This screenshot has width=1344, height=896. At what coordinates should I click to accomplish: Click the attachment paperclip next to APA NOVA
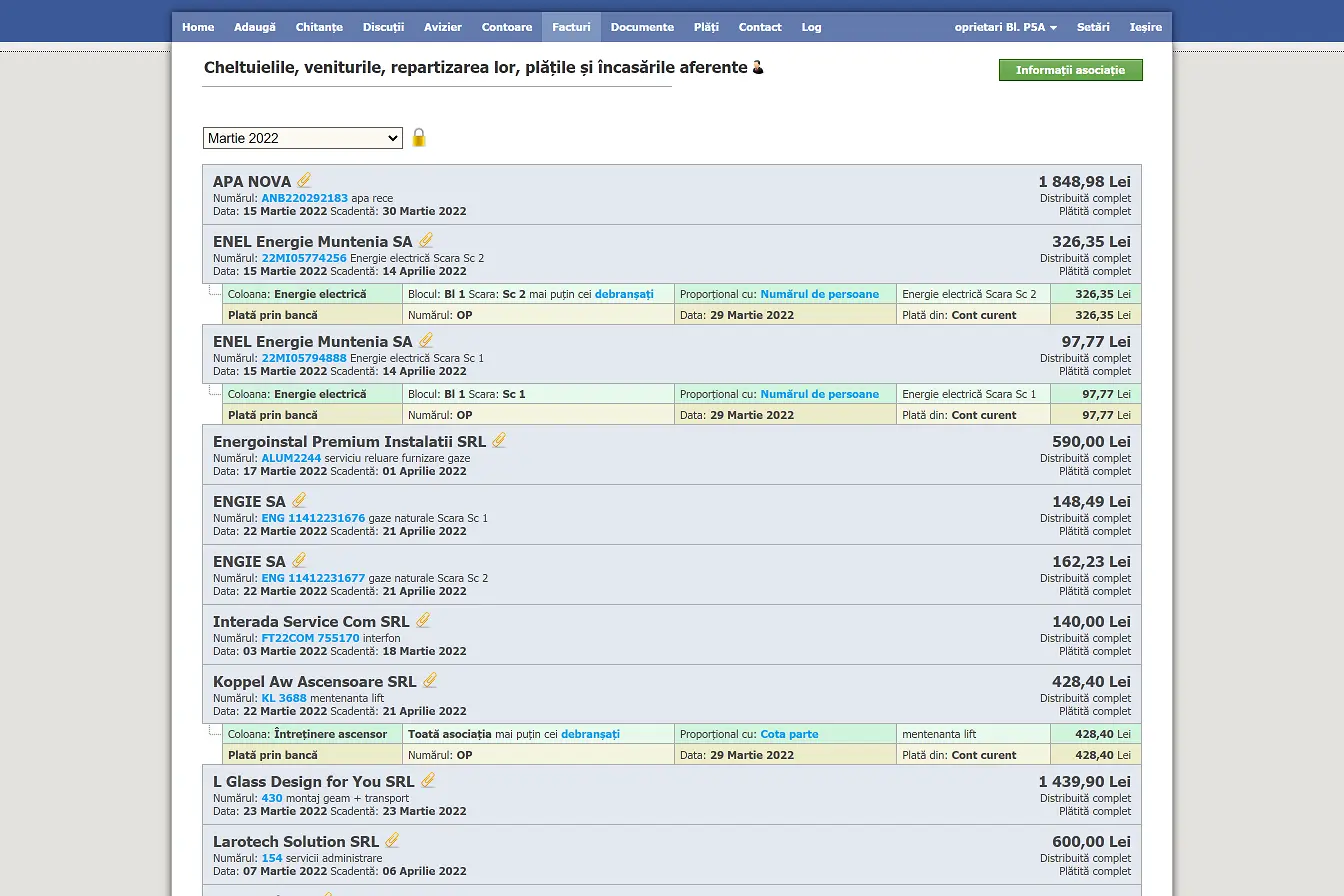coord(304,180)
